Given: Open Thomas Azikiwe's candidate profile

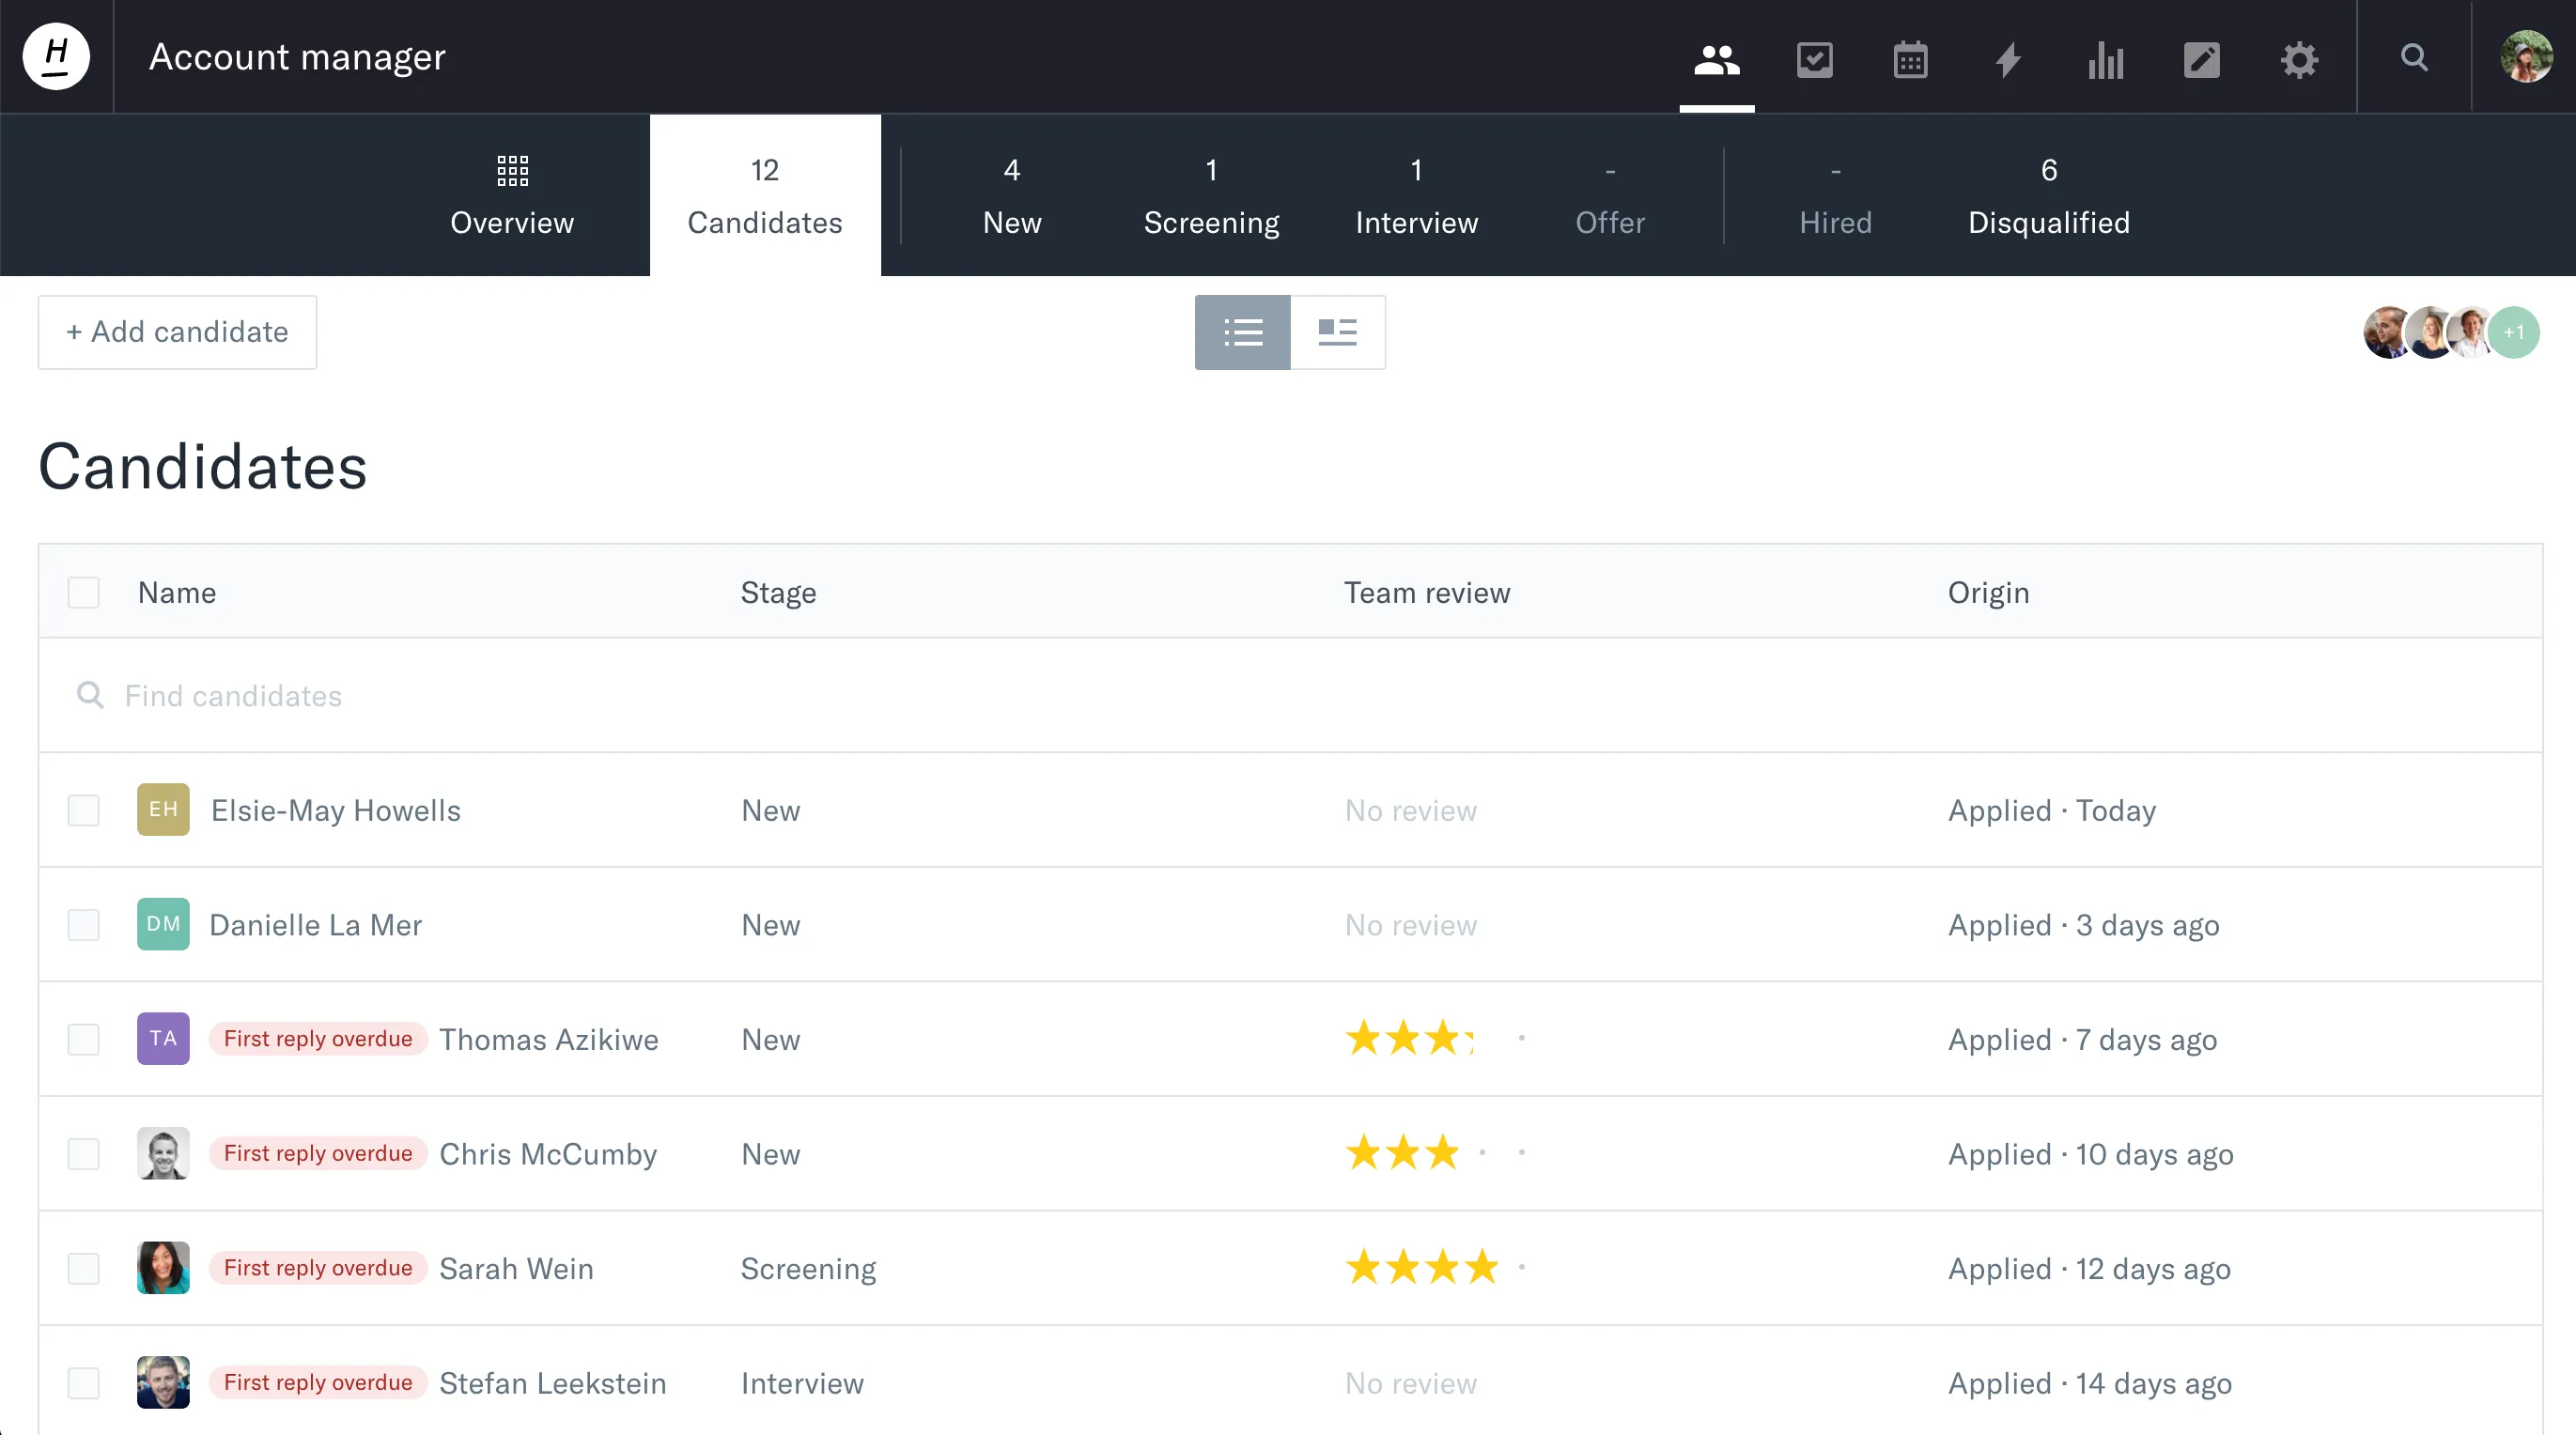Looking at the screenshot, I should (x=548, y=1039).
